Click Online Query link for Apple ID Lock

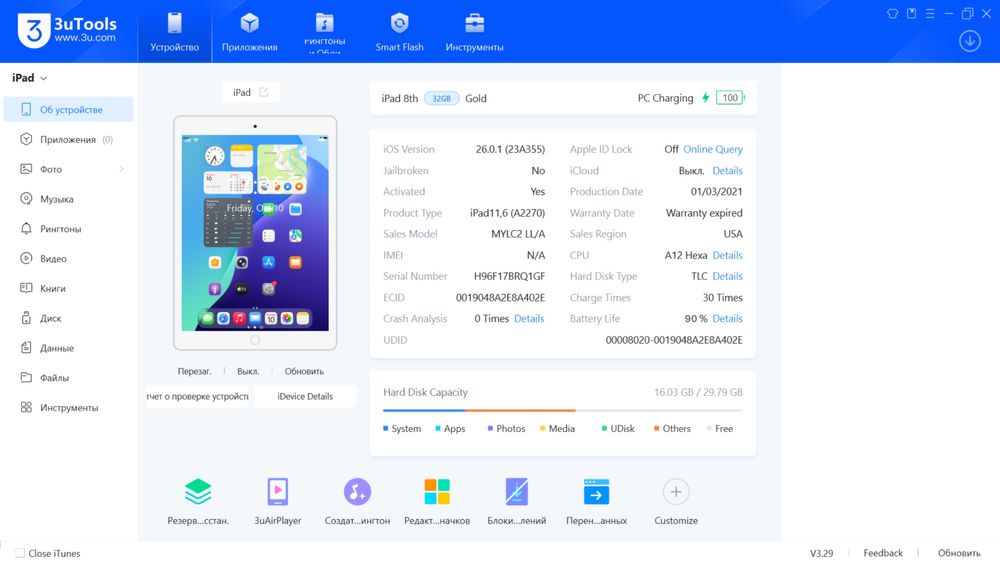[713, 149]
